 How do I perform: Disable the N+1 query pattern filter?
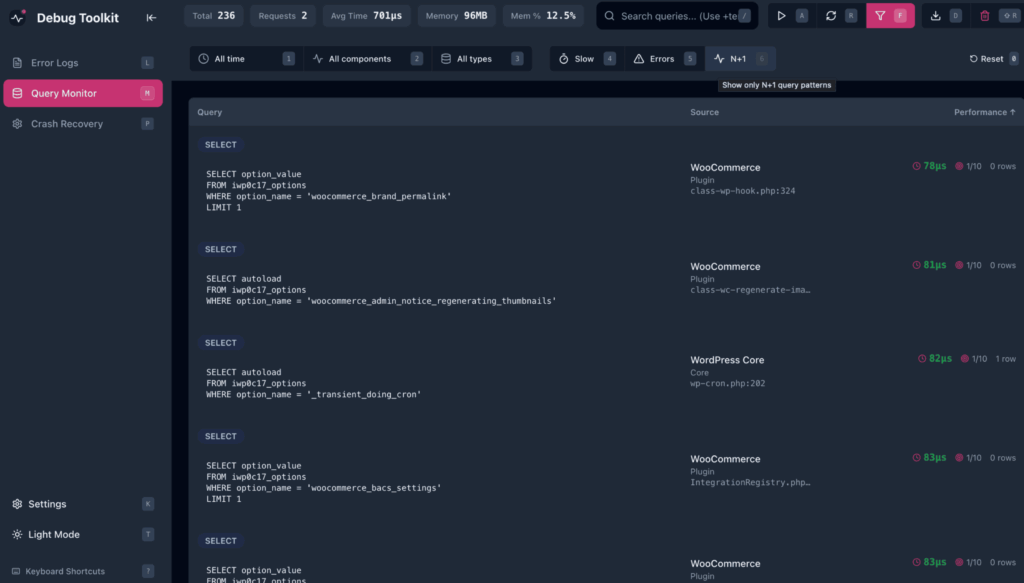tap(738, 58)
